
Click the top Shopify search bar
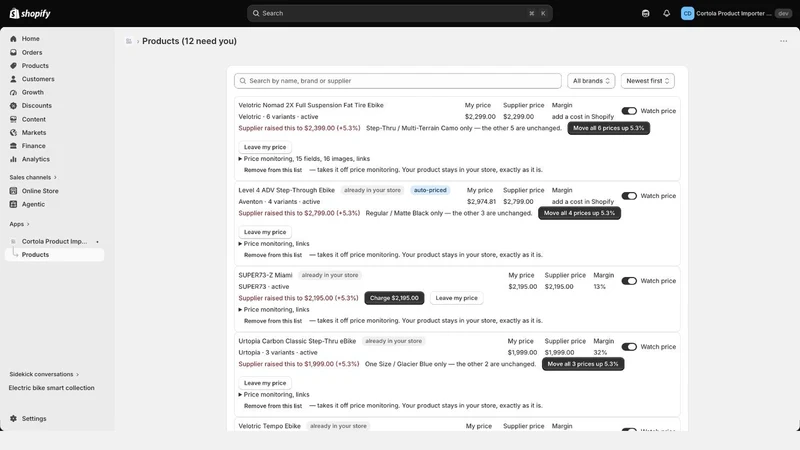point(399,13)
